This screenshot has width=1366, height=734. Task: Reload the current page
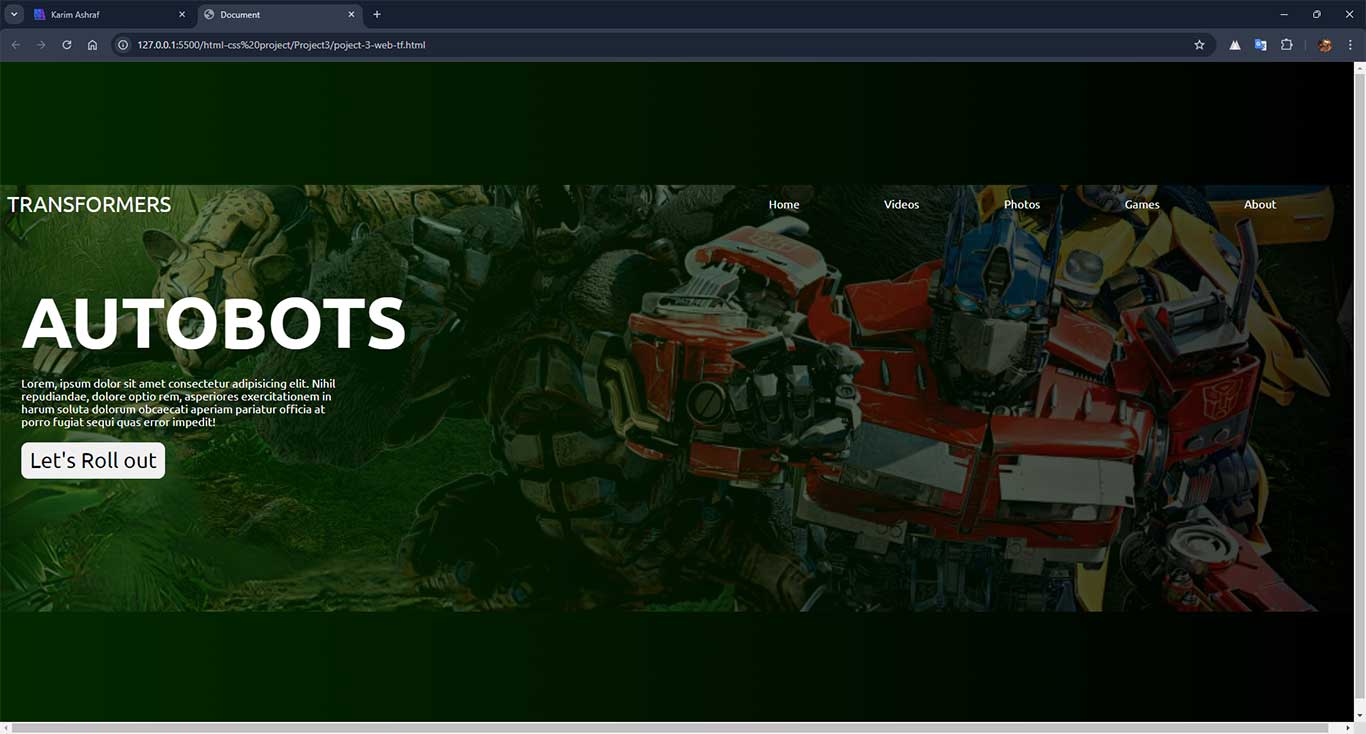coord(67,45)
